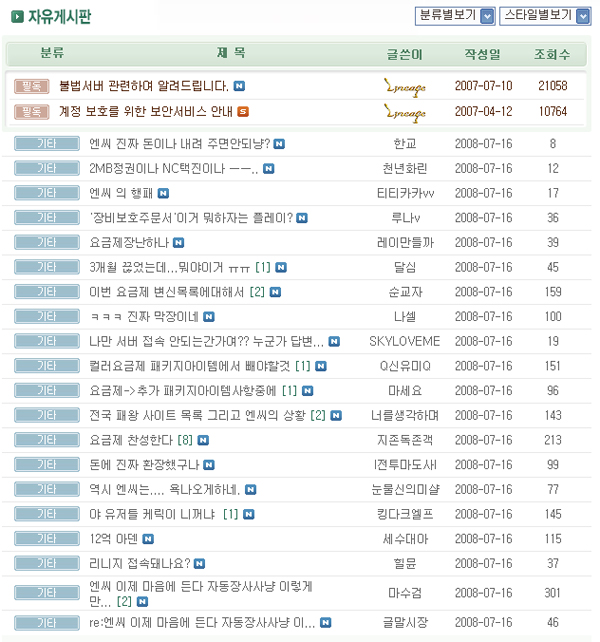This screenshot has width=600, height=642.
Task: Click the 필독 badge on 불법서버 notice
Action: (31, 86)
